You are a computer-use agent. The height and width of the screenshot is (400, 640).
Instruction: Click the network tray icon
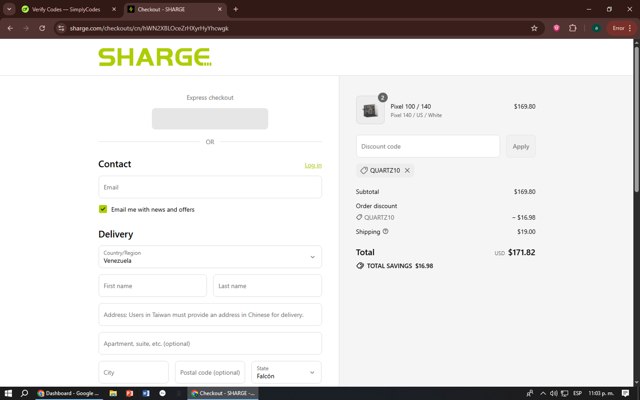[564, 393]
